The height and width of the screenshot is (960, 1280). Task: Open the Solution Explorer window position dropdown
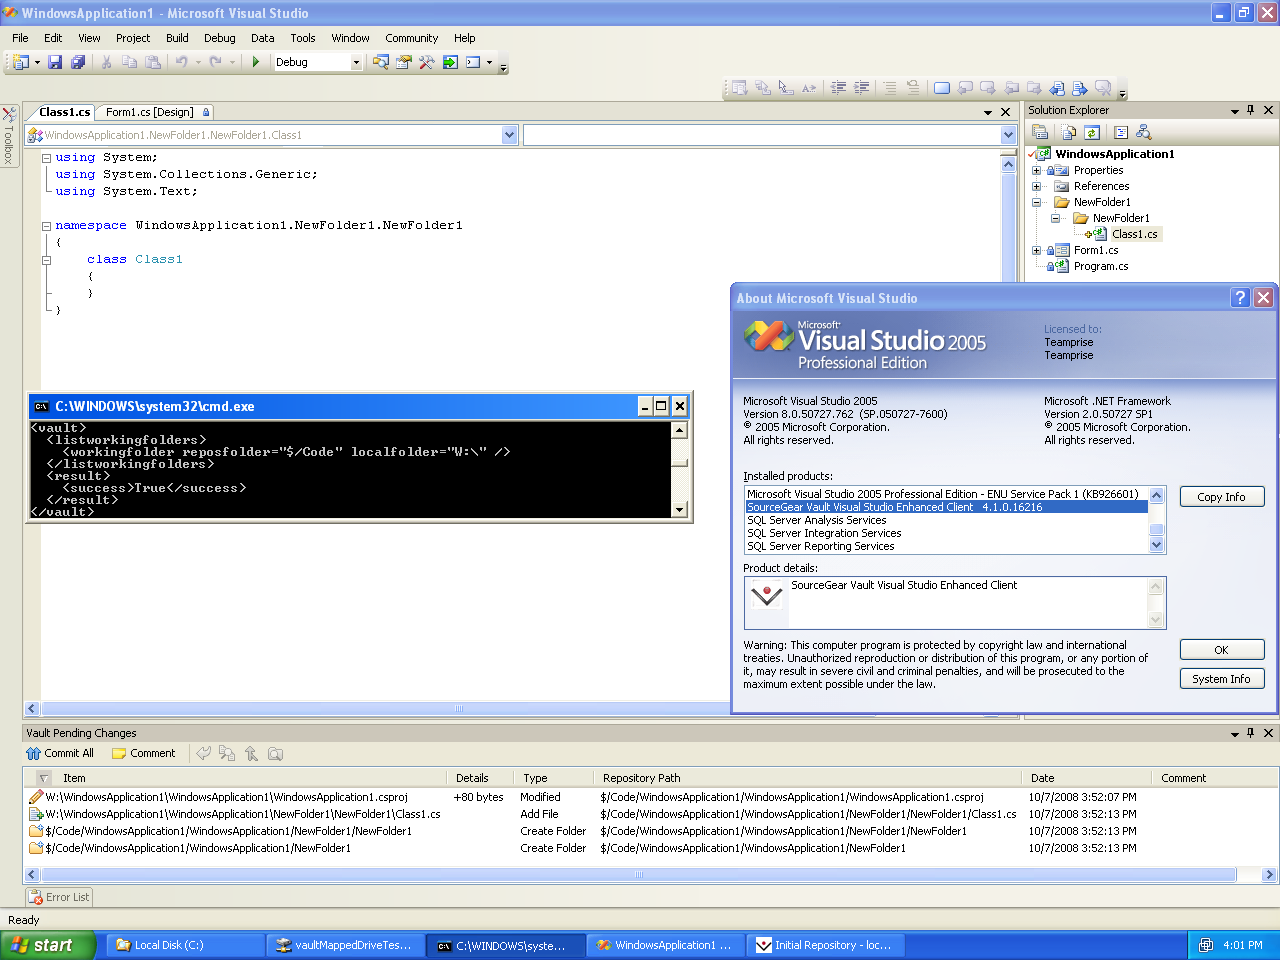[x=1234, y=111]
